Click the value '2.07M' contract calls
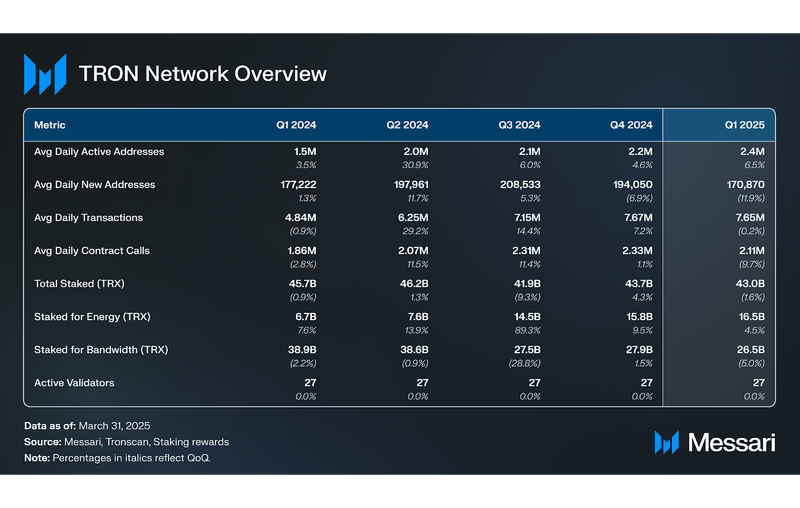This screenshot has height=508, width=800. [413, 251]
